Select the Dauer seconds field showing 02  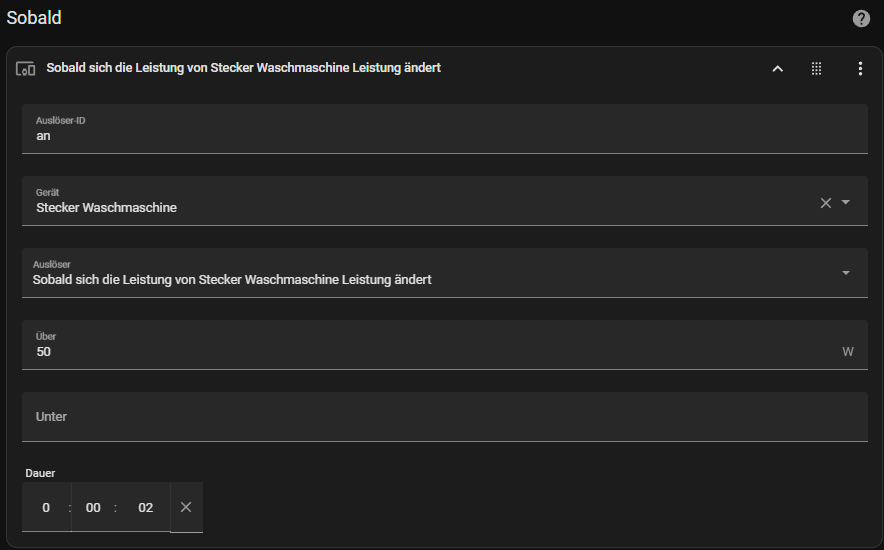tap(145, 507)
